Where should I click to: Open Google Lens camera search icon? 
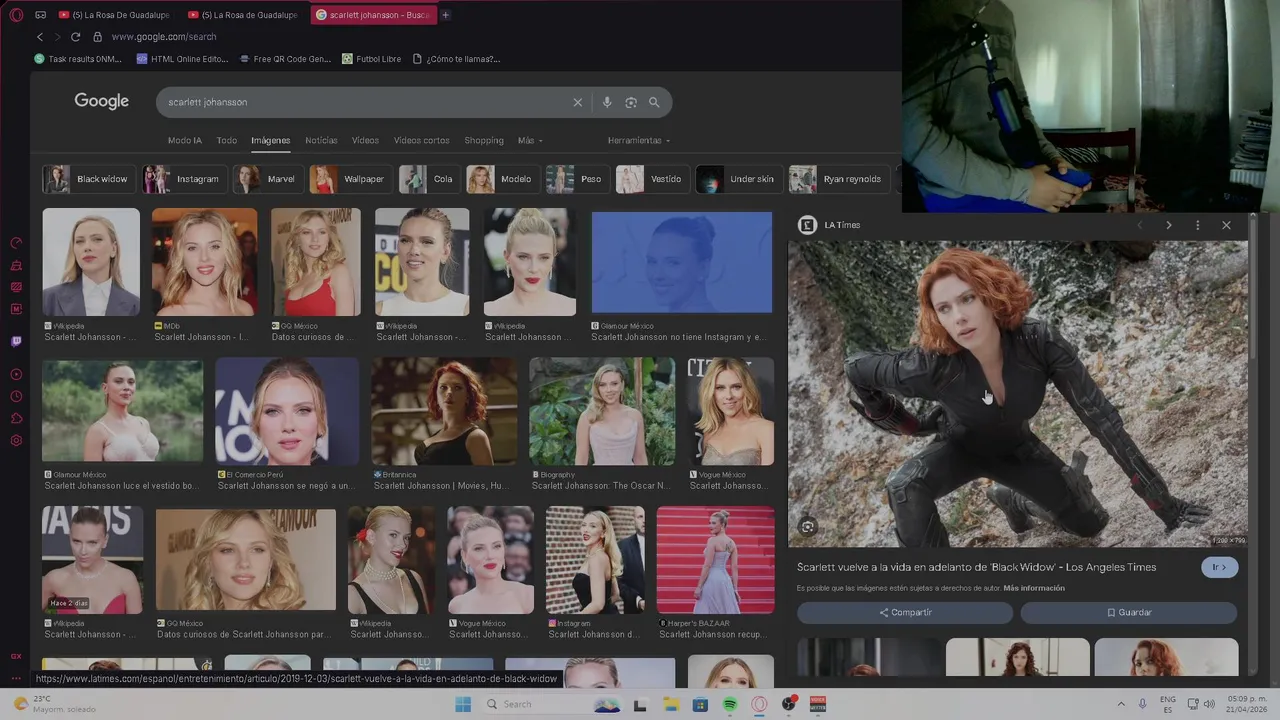coord(631,102)
